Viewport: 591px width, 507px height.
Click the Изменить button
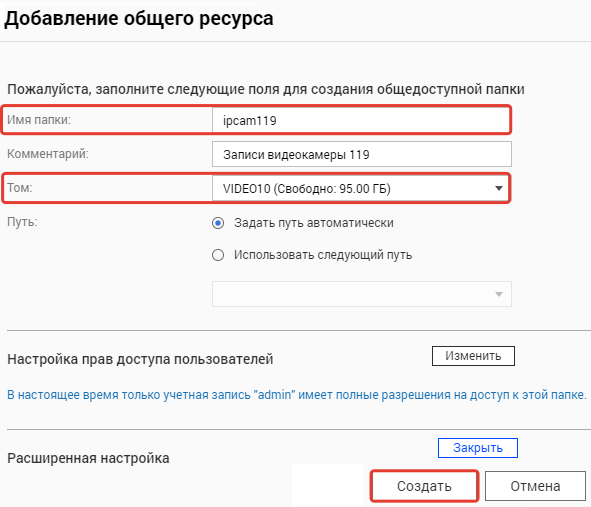point(473,356)
